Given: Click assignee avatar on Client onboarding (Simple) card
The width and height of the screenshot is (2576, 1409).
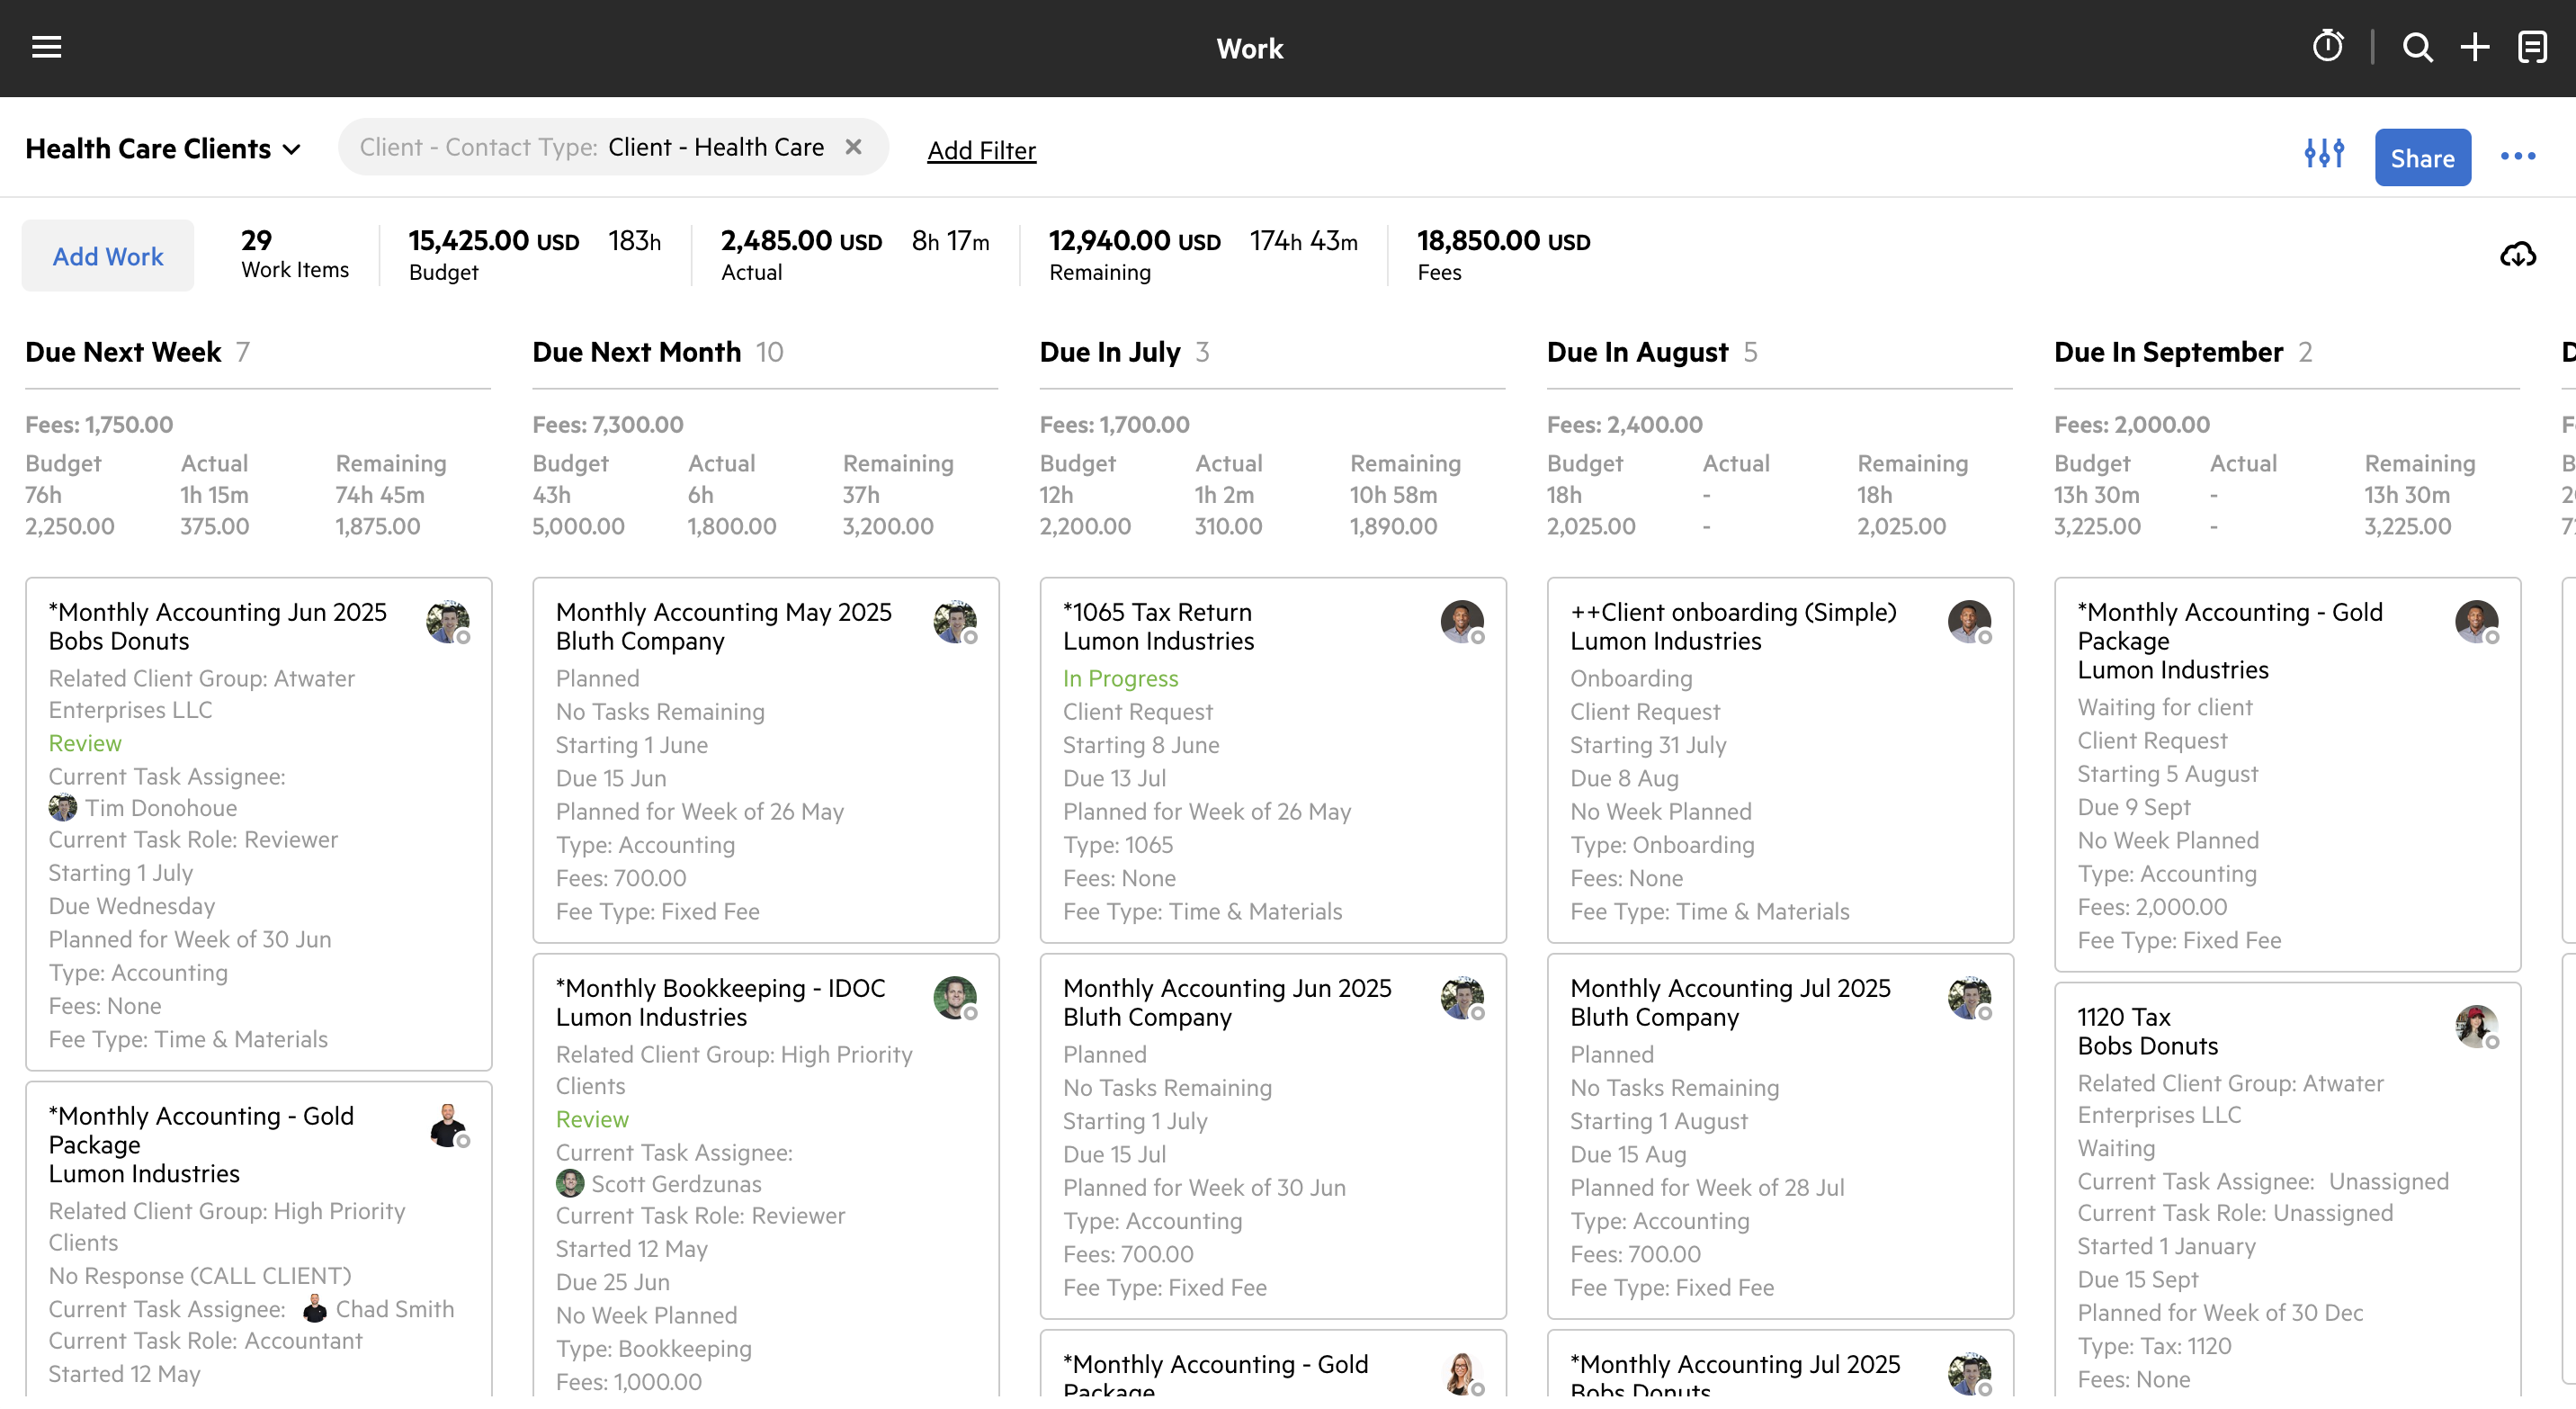Looking at the screenshot, I should 1969,621.
